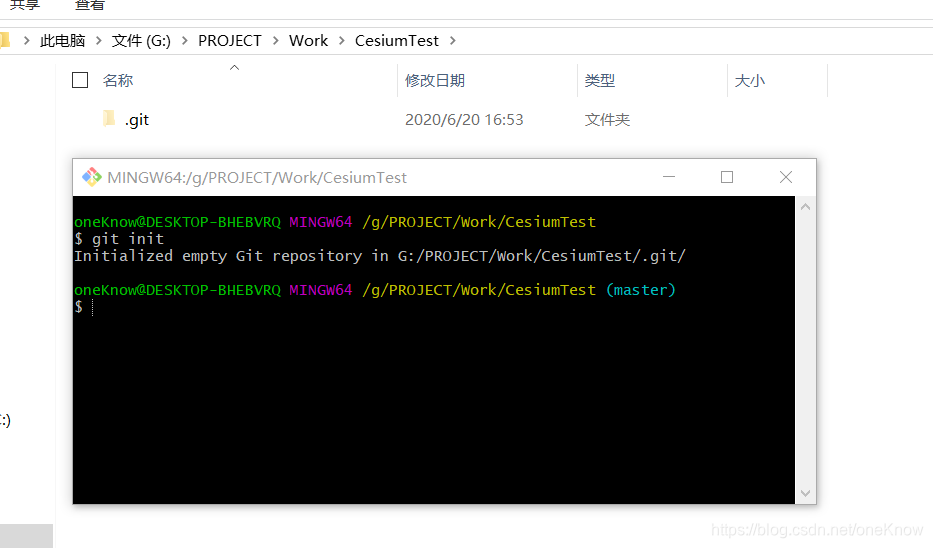
Task: Toggle the select-all checkbox beside 名称
Action: [80, 80]
